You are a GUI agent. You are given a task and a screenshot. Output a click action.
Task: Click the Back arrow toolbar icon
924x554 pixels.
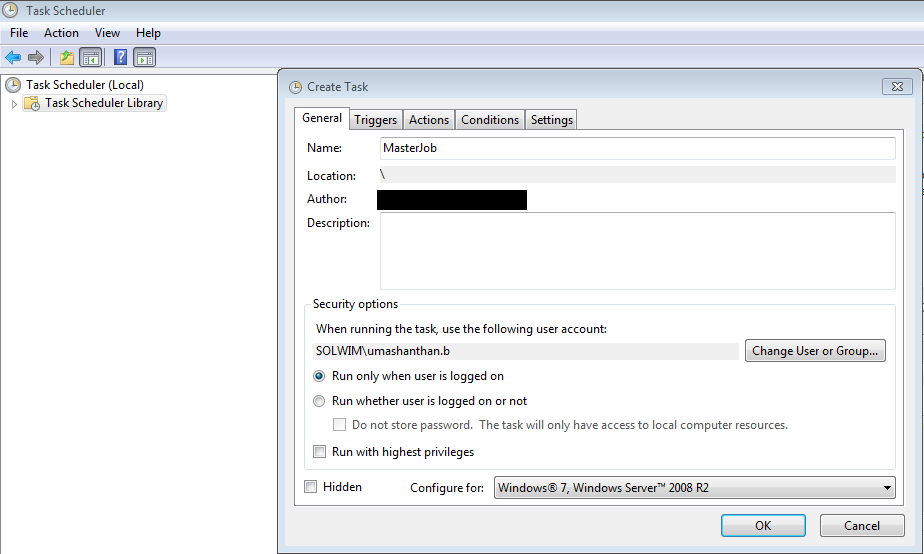point(13,57)
